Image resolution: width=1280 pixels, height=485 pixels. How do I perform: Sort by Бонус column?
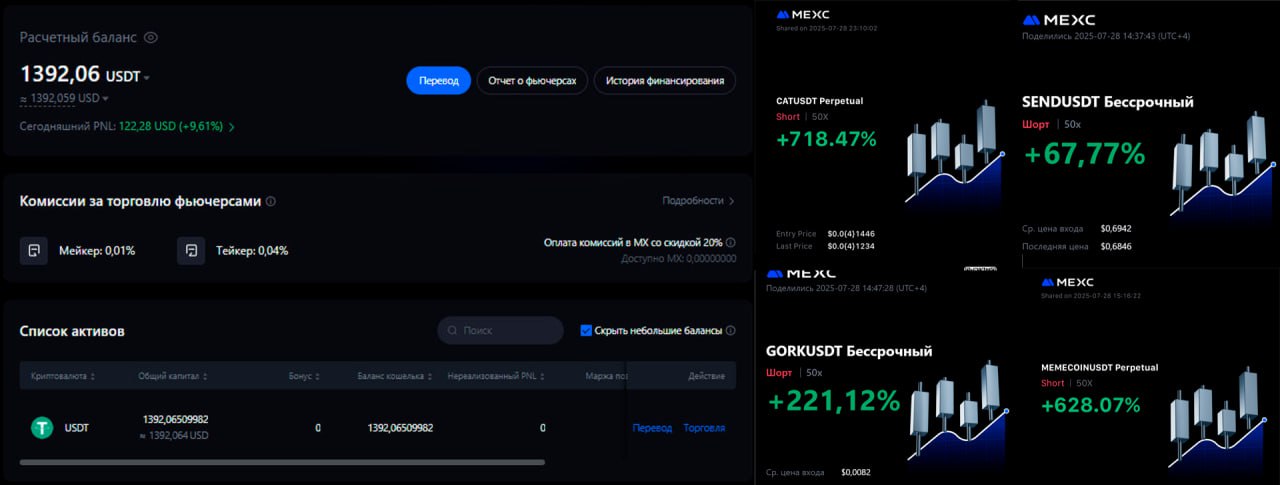click(304, 376)
